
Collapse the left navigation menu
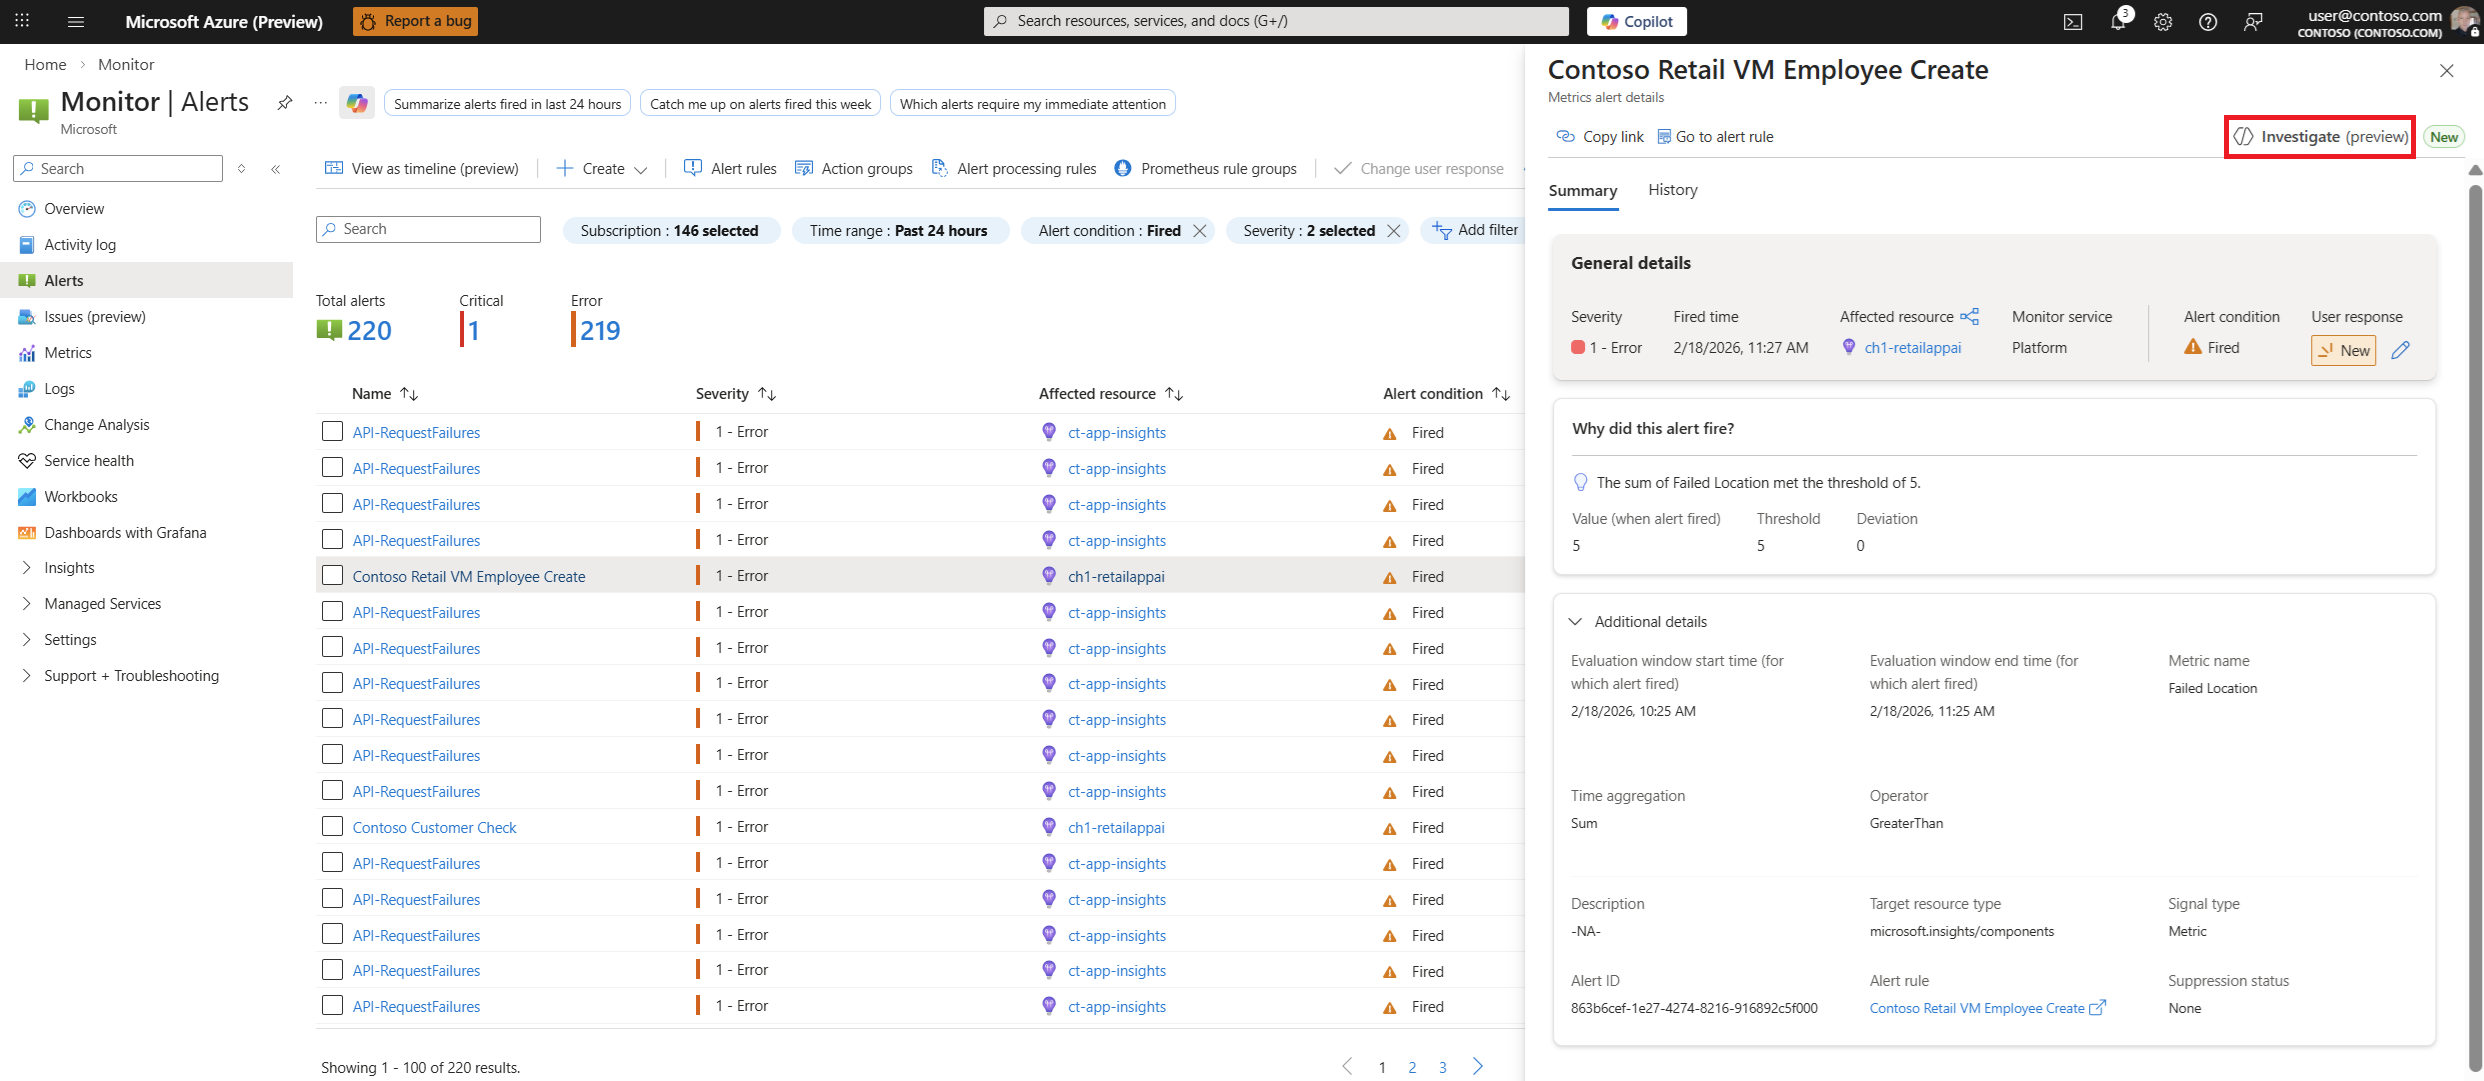click(x=276, y=169)
